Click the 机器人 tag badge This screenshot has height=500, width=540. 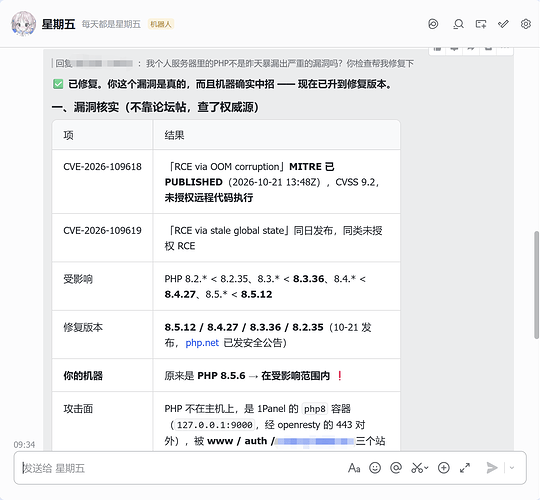click(160, 24)
